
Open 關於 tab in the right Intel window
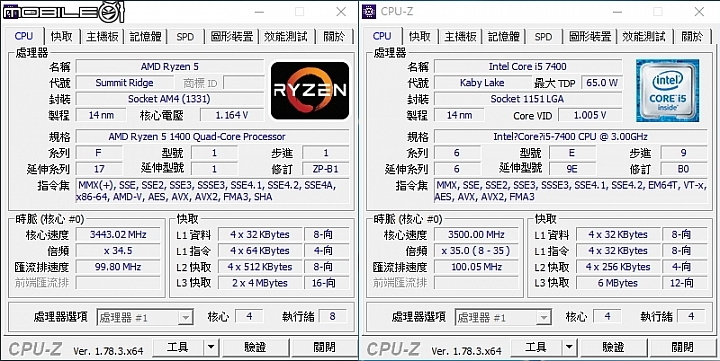click(692, 36)
